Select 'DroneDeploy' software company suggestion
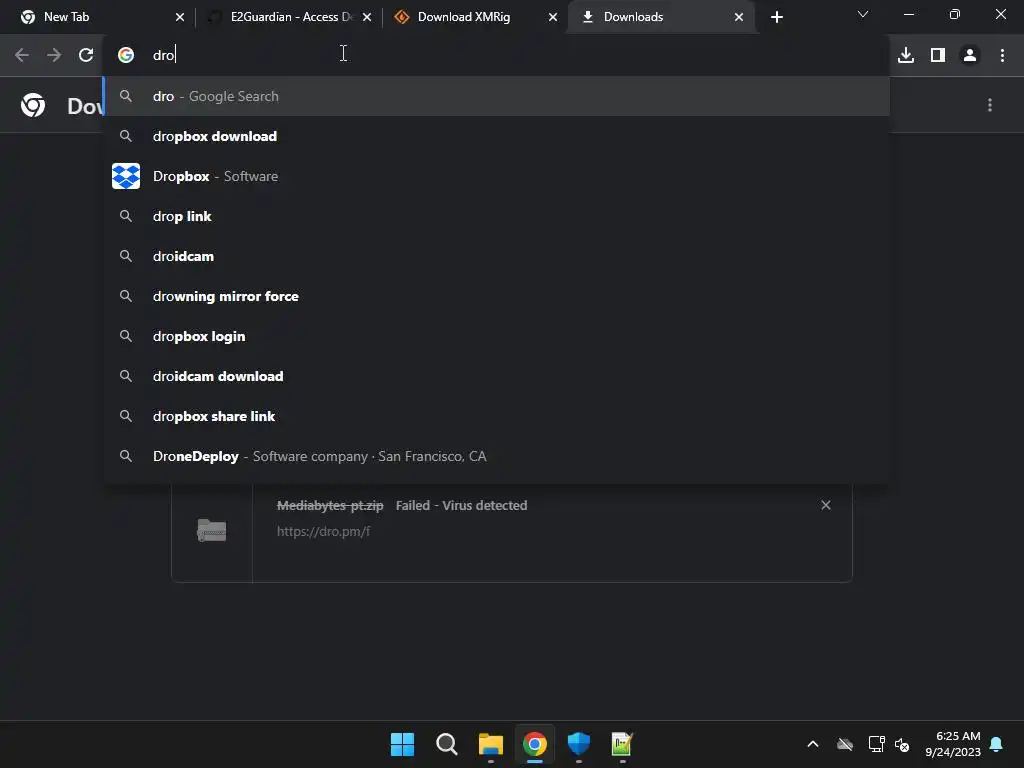This screenshot has width=1024, height=768. click(496, 456)
